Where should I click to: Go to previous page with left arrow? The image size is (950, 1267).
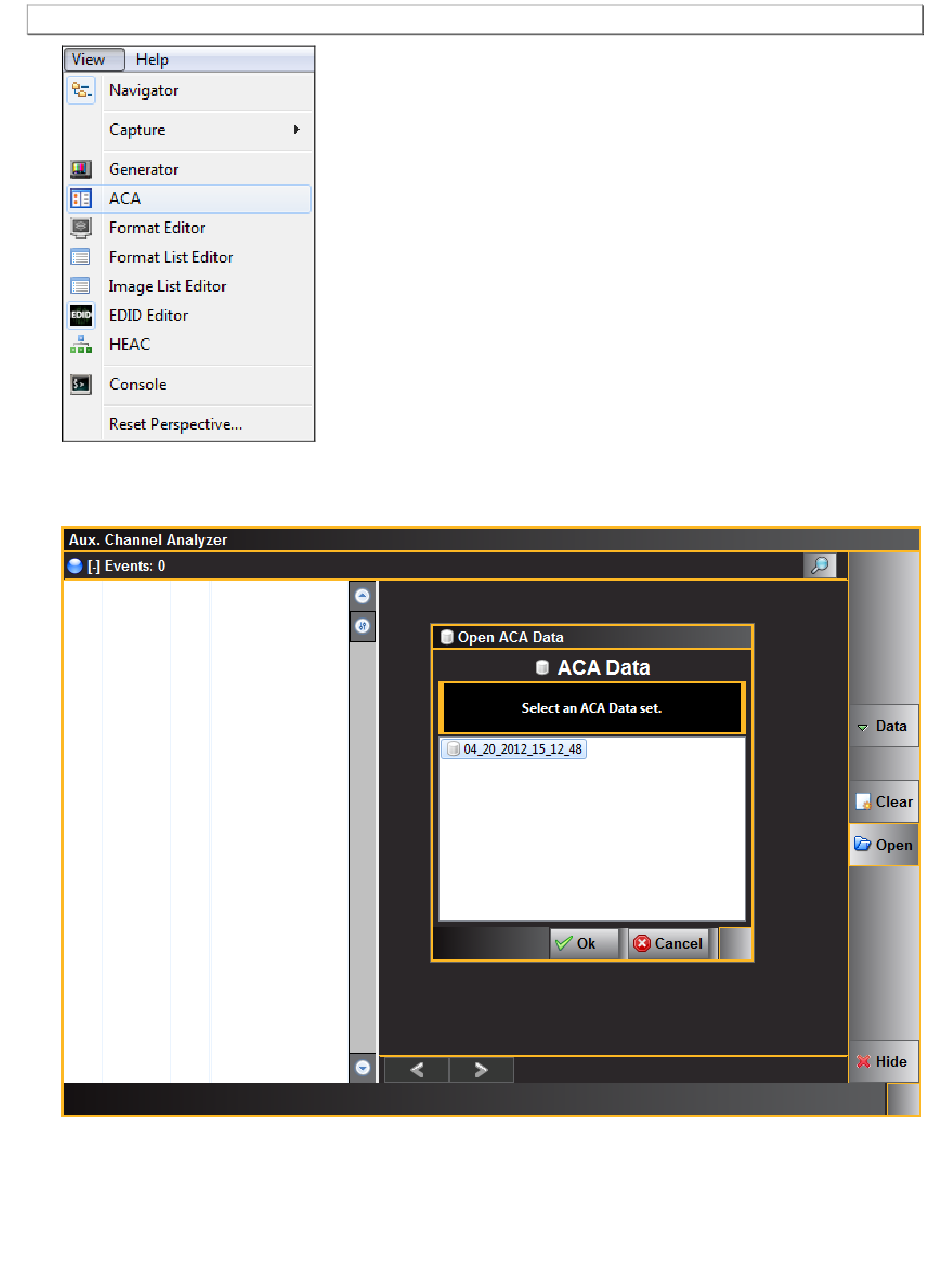click(417, 1070)
